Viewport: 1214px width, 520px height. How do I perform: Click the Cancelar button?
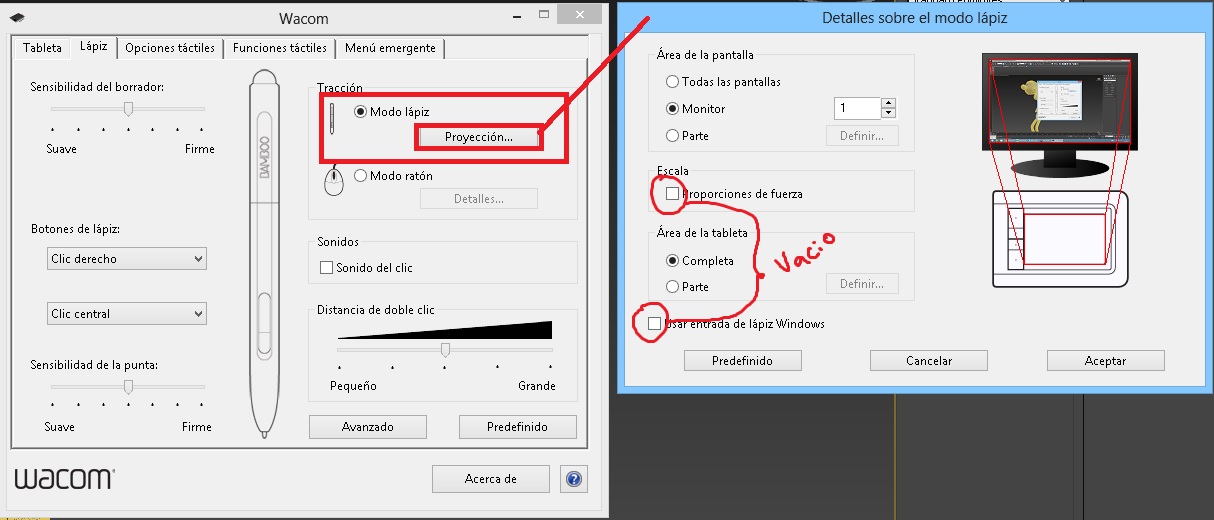click(929, 361)
